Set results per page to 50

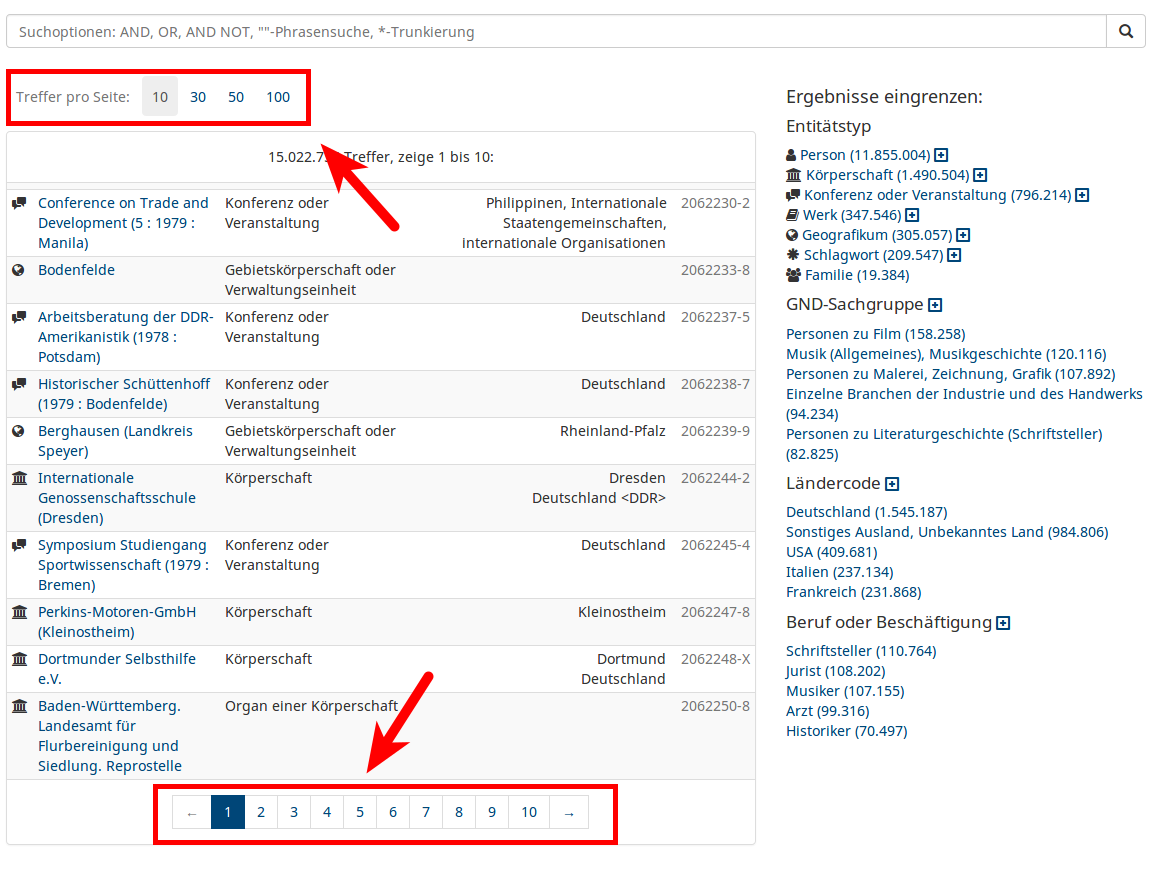(236, 97)
